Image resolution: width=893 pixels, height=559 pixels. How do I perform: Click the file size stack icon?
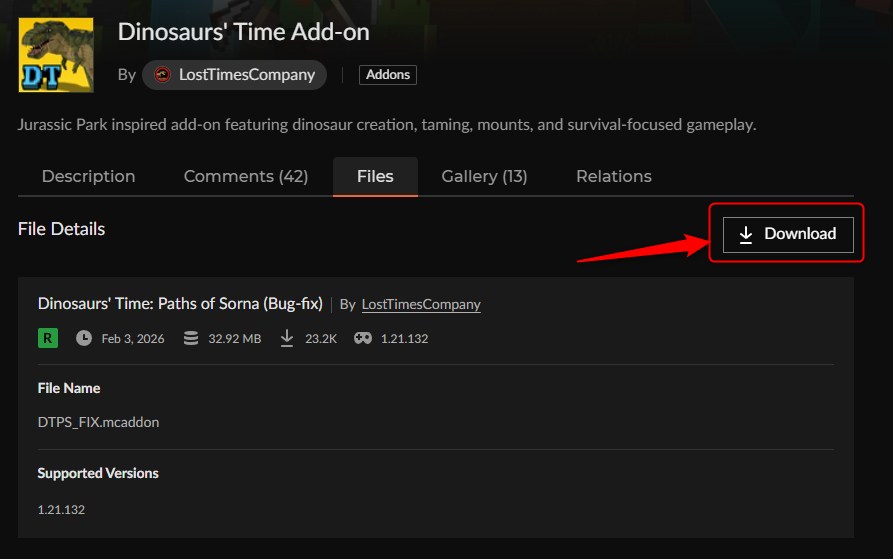pos(191,338)
